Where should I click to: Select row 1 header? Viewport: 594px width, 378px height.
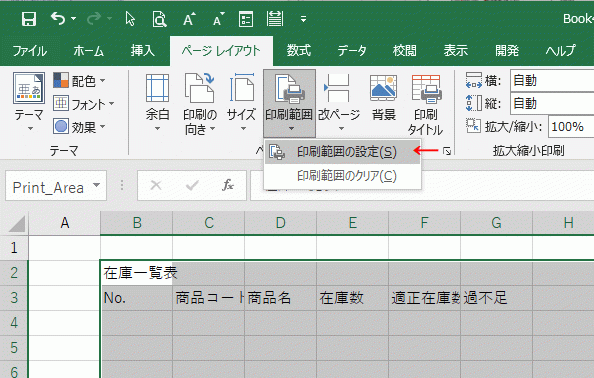click(x=14, y=248)
